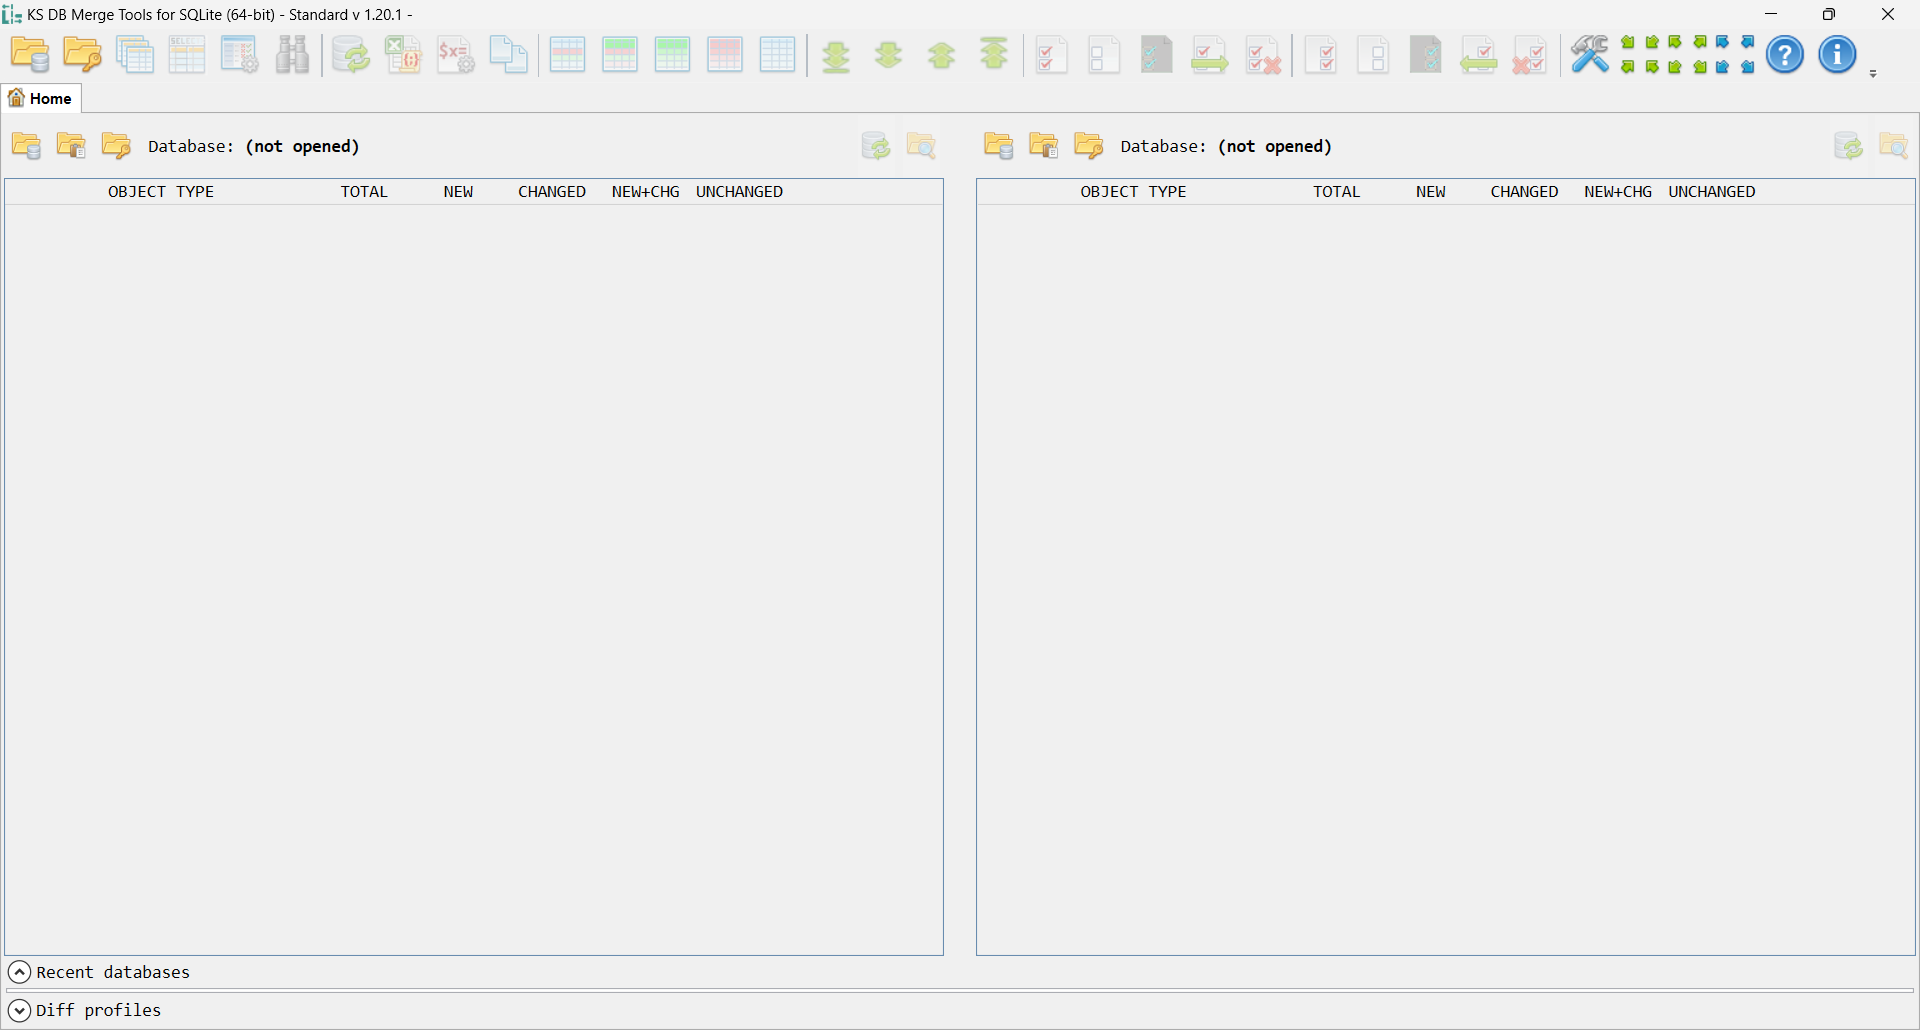Click the blue info about icon
This screenshot has height=1030, width=1920.
click(x=1836, y=55)
